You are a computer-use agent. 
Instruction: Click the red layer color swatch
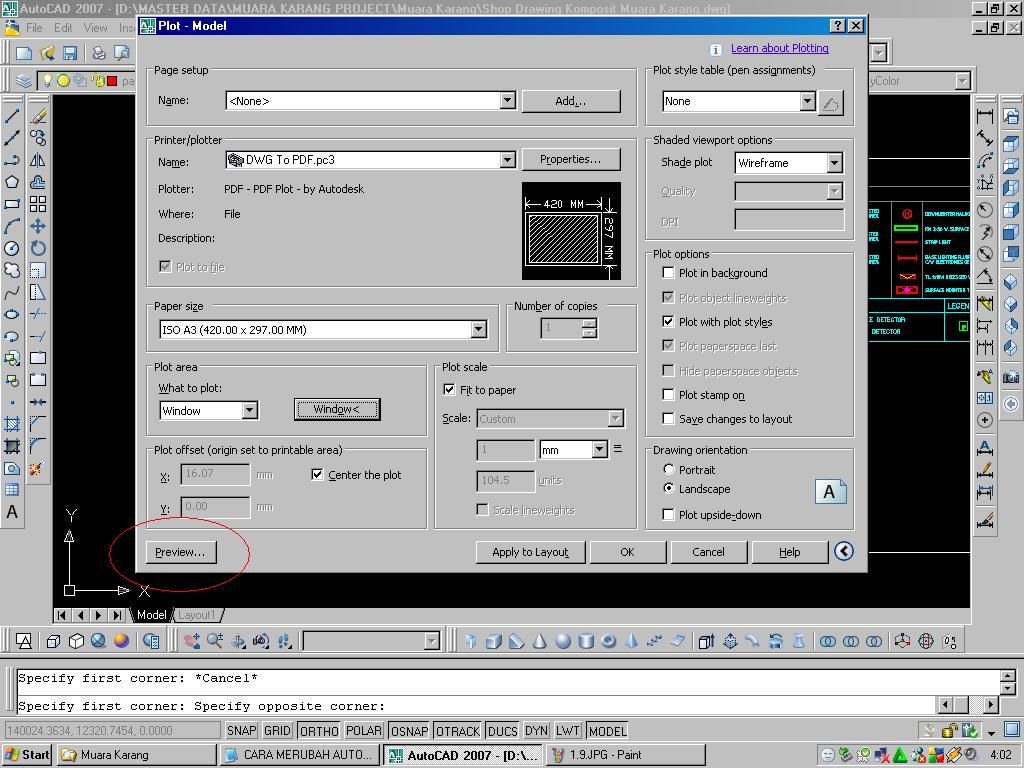[x=112, y=81]
